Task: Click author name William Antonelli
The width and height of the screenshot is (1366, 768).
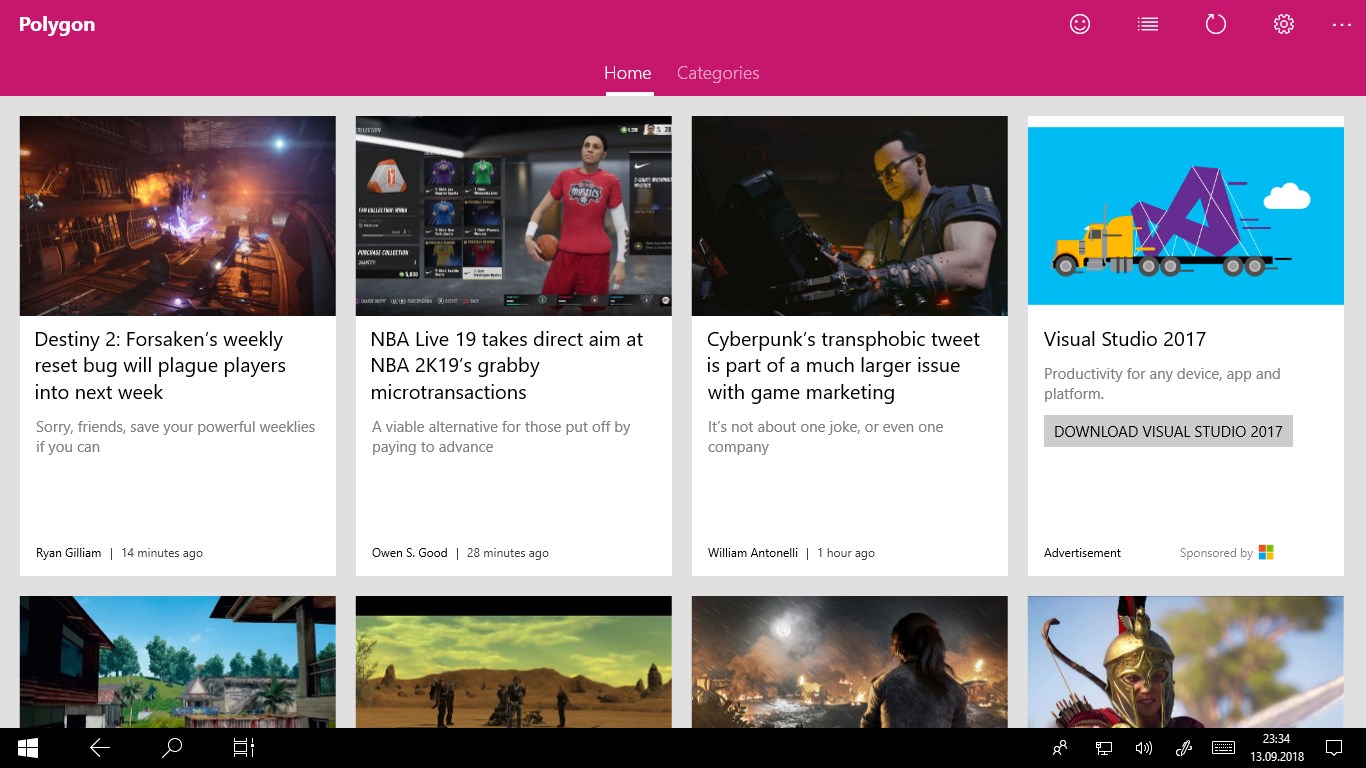Action: [x=753, y=553]
